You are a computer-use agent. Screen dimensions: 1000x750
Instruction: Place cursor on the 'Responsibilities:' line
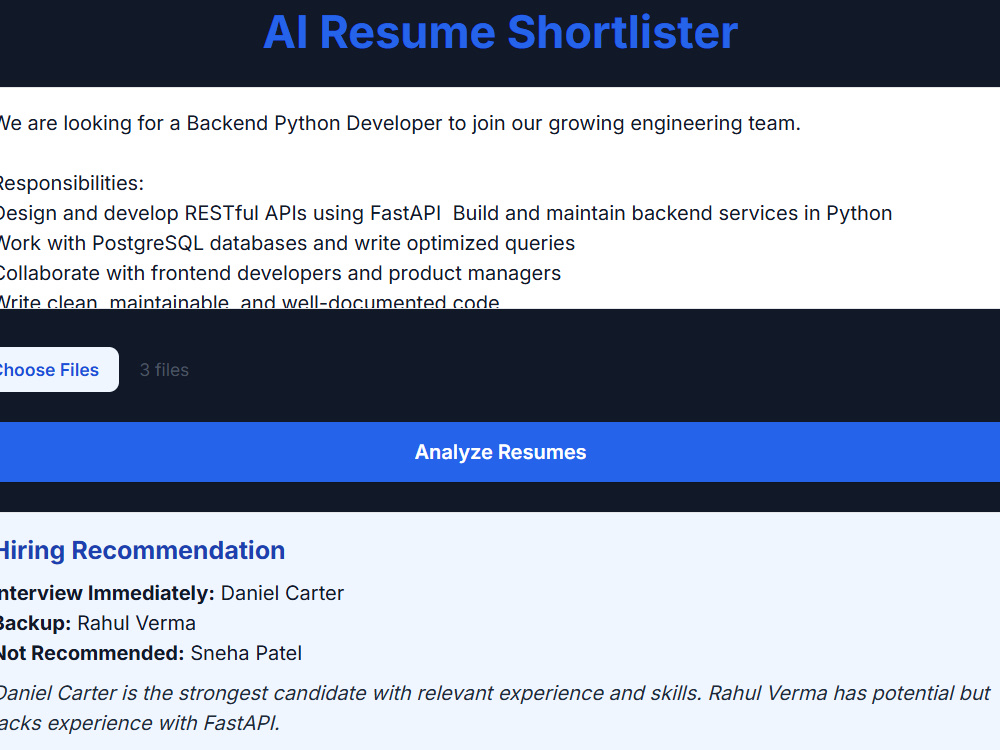pos(71,183)
